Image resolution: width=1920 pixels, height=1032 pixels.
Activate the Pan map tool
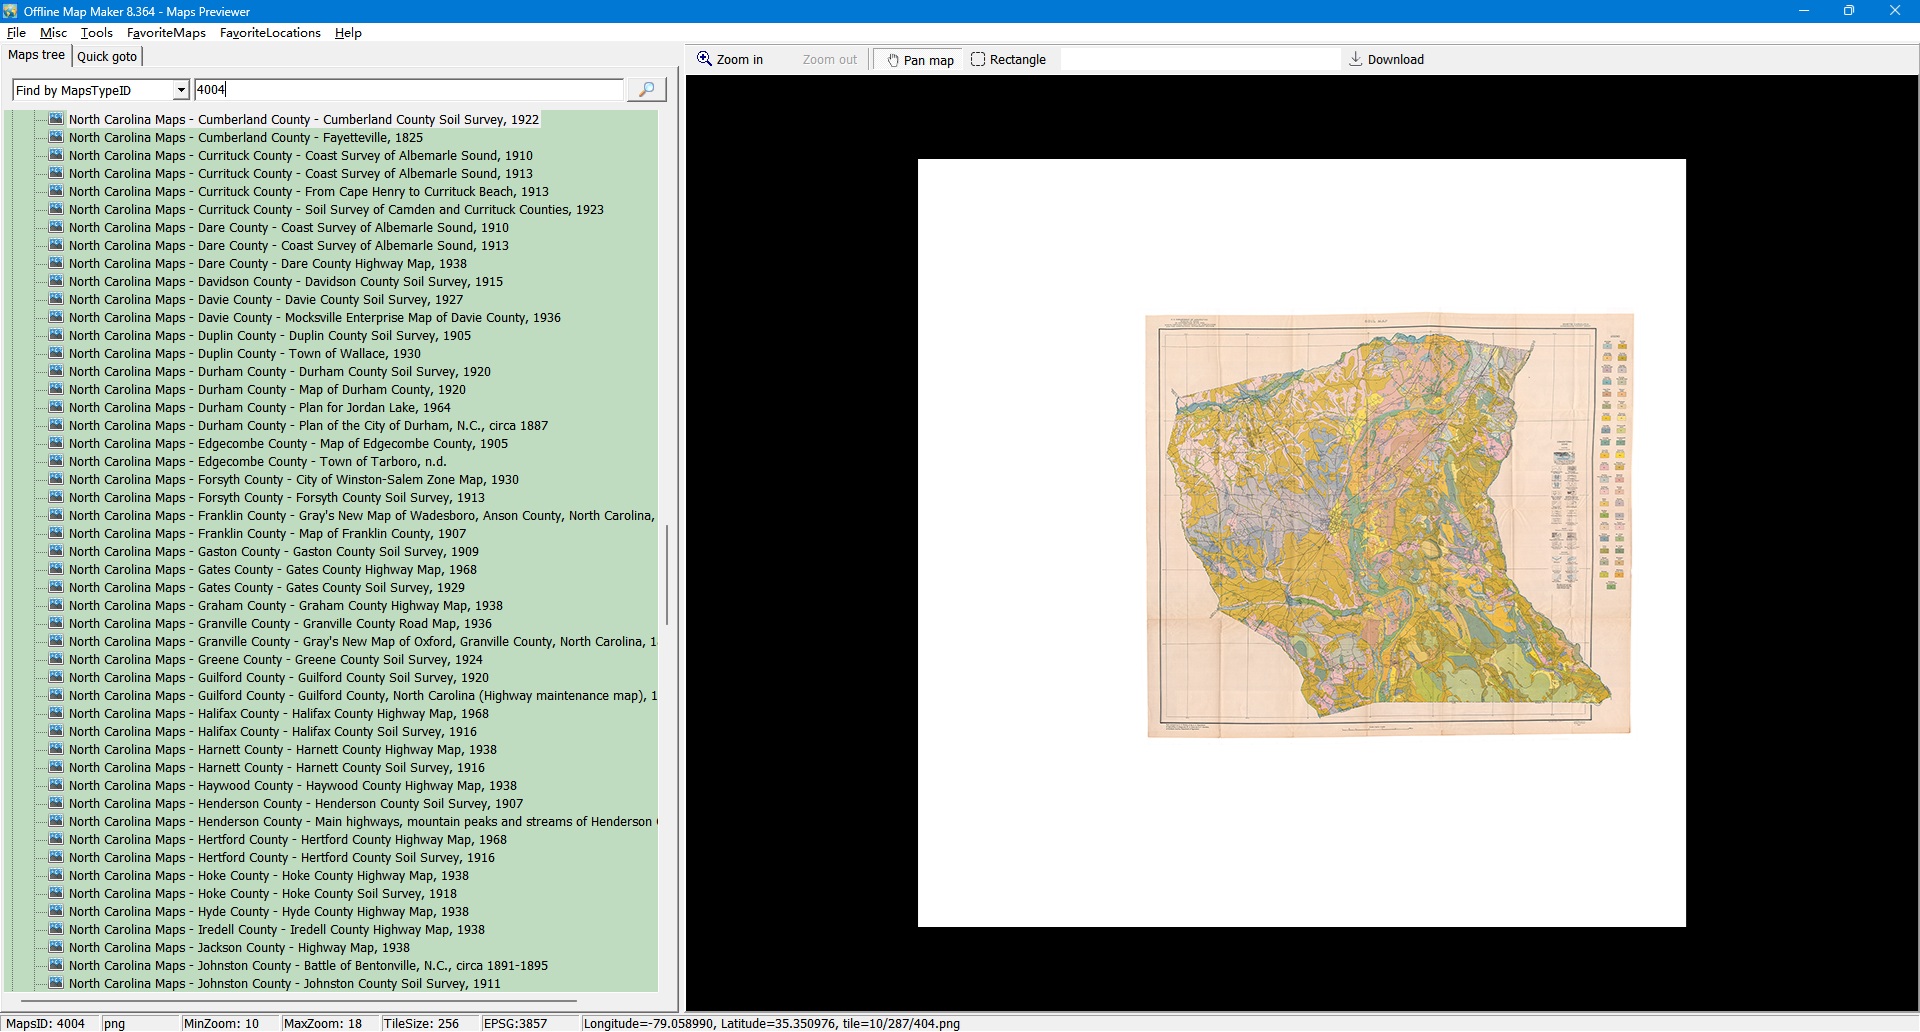coord(920,60)
